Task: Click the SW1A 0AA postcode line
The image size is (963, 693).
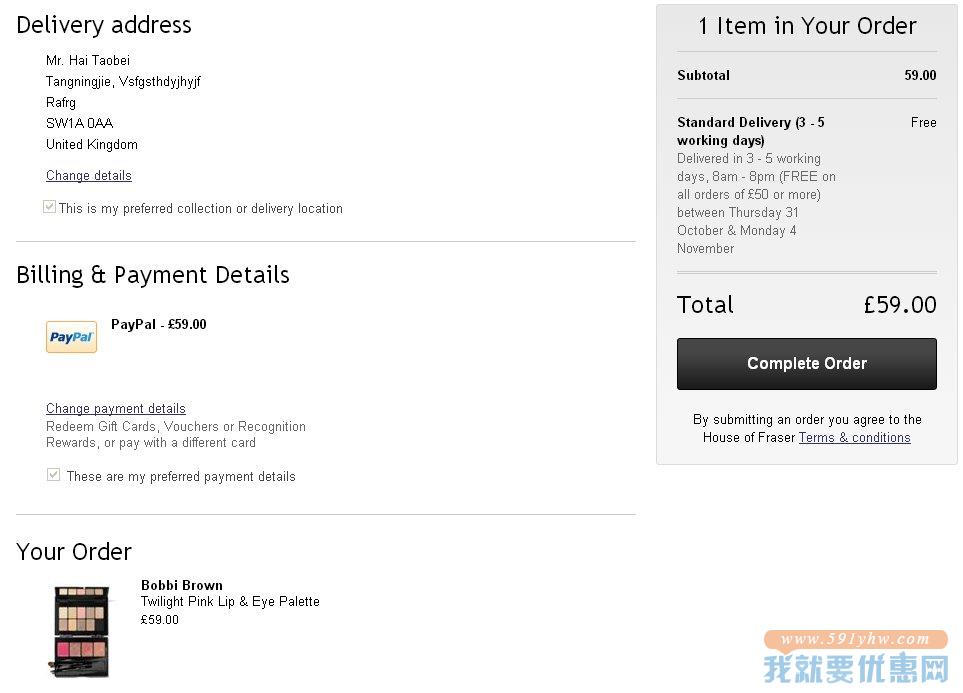Action: 80,123
